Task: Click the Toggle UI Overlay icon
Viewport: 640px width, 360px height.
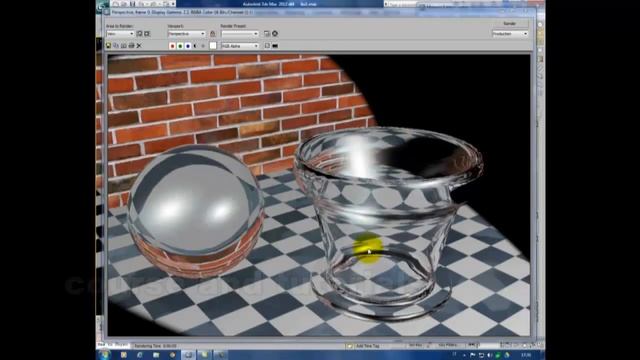Action: click(x=267, y=46)
